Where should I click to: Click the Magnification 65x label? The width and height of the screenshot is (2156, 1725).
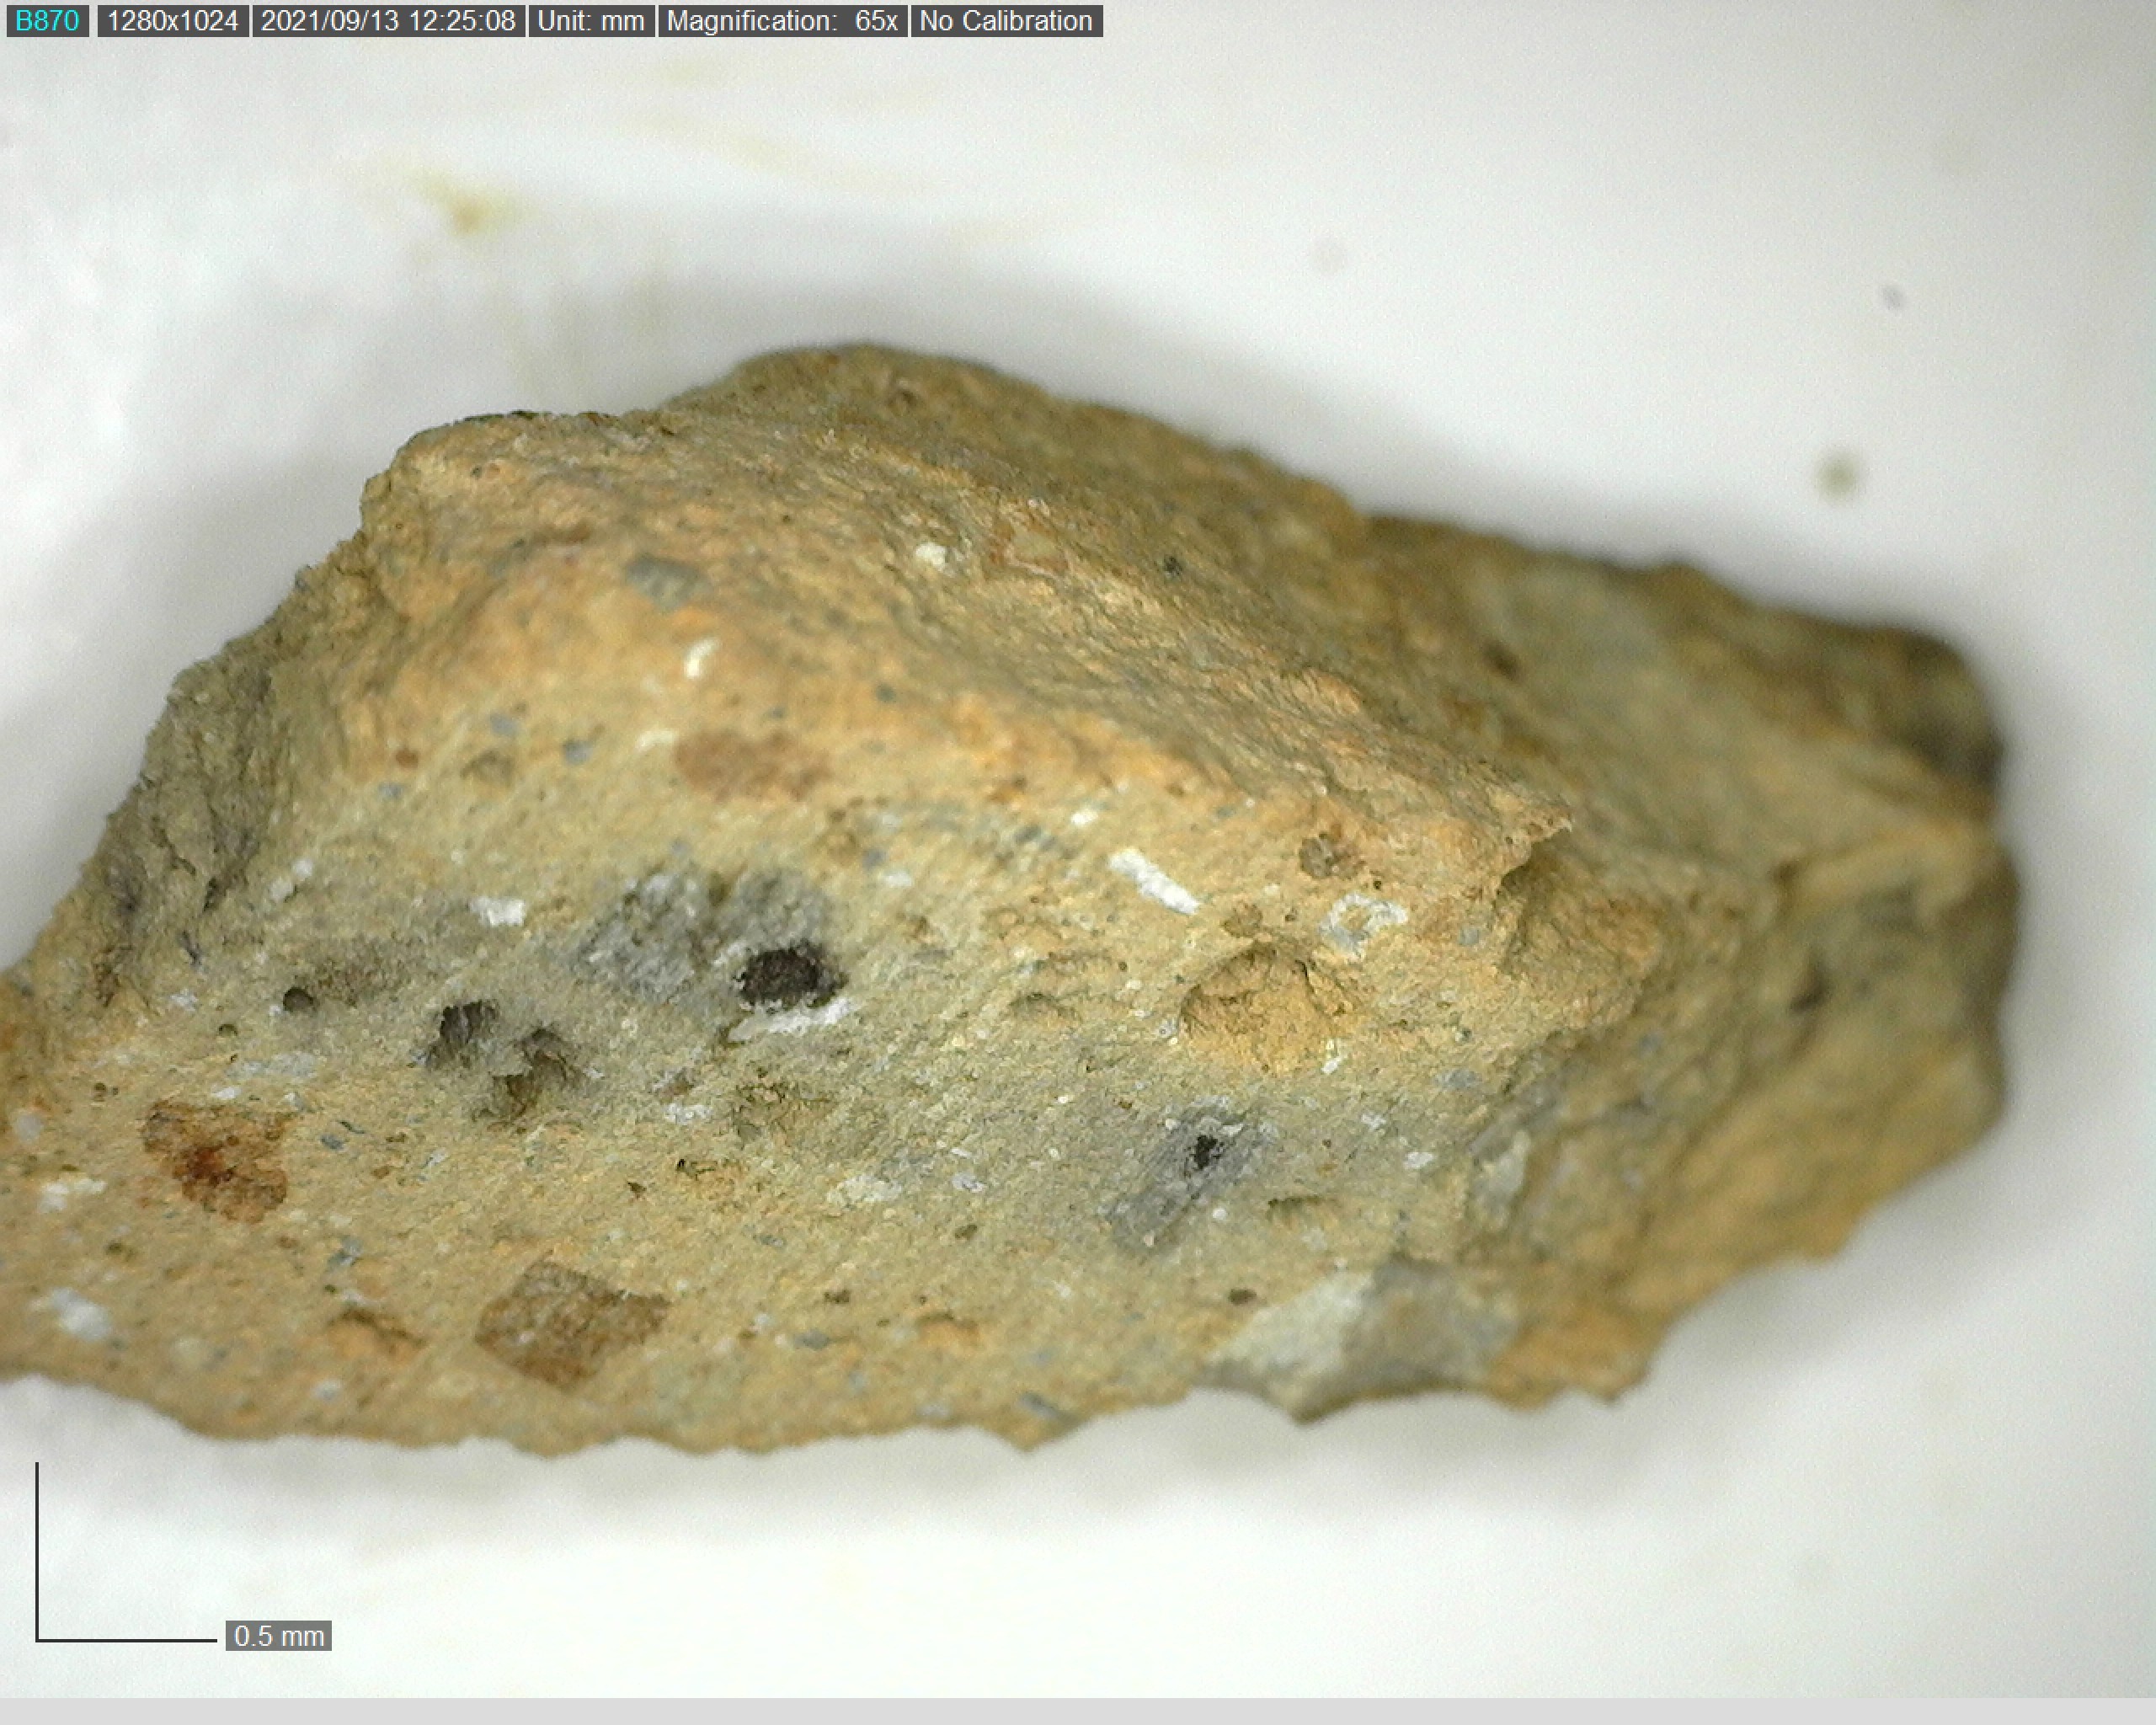782,21
